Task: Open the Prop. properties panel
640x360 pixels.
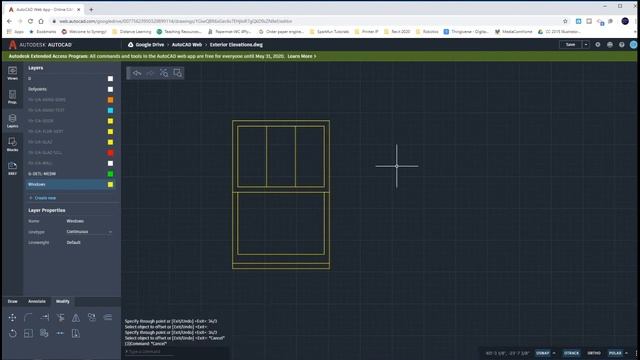Action: pyautogui.click(x=12, y=97)
